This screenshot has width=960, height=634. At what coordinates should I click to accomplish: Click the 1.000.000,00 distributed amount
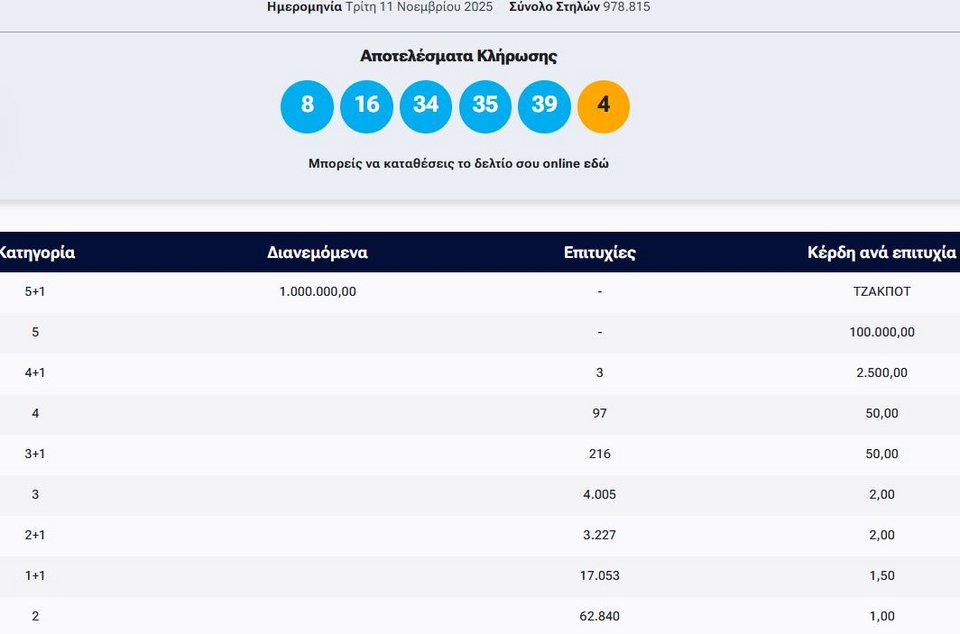point(317,292)
